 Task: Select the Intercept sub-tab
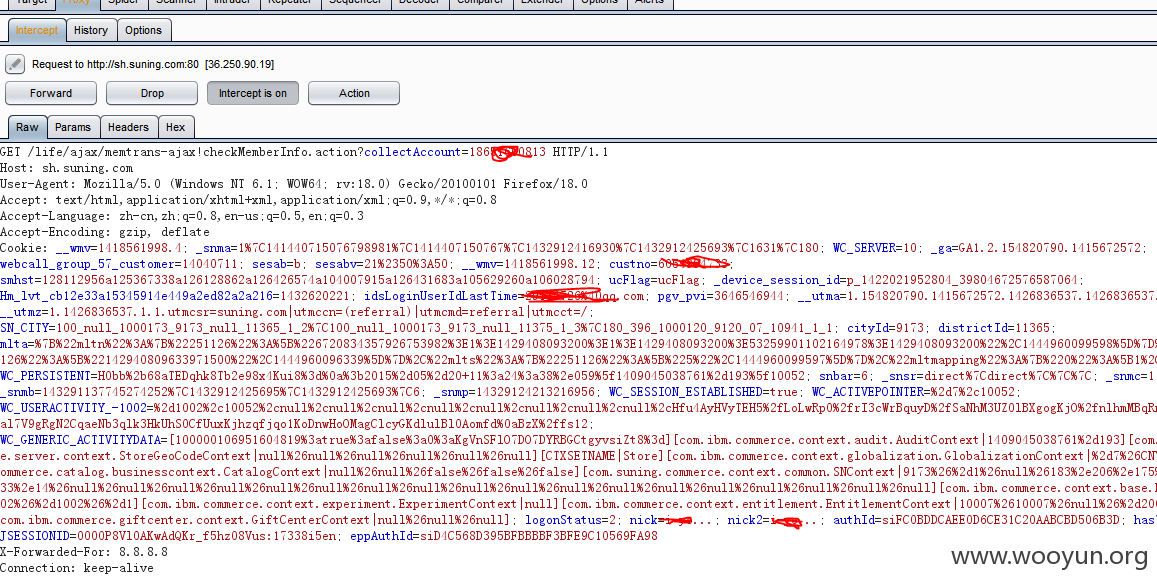click(37, 30)
